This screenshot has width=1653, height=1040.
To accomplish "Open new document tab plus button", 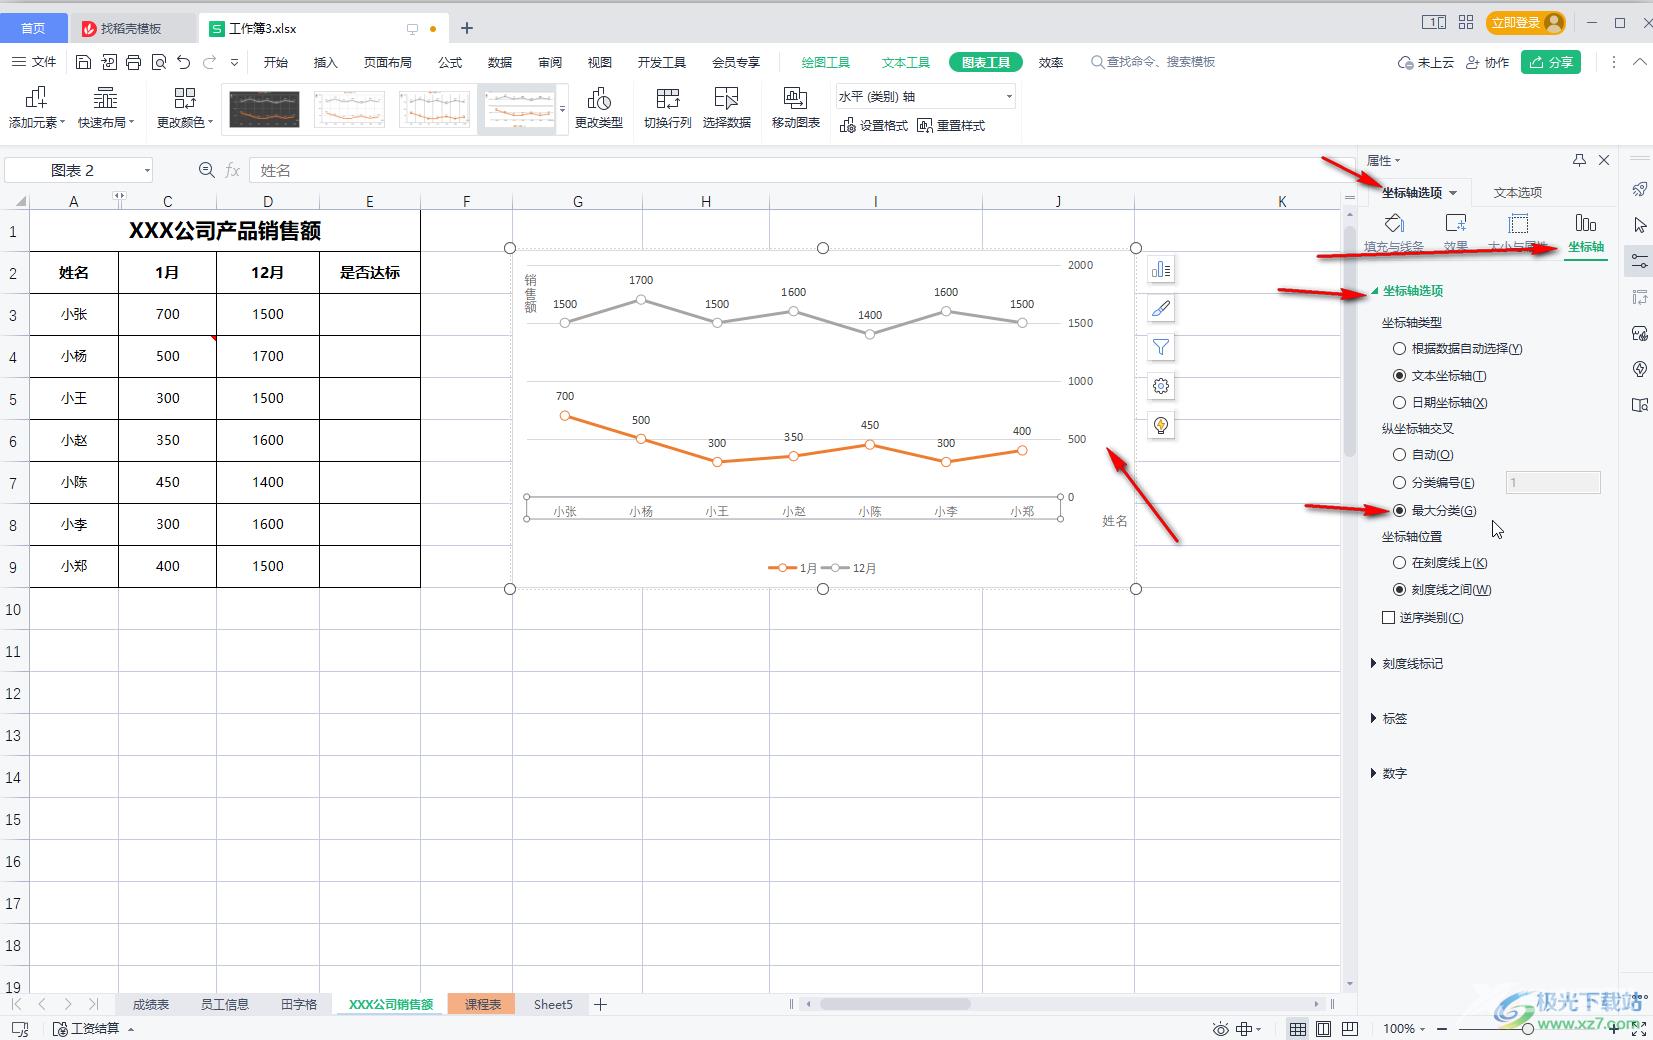I will click(x=466, y=28).
